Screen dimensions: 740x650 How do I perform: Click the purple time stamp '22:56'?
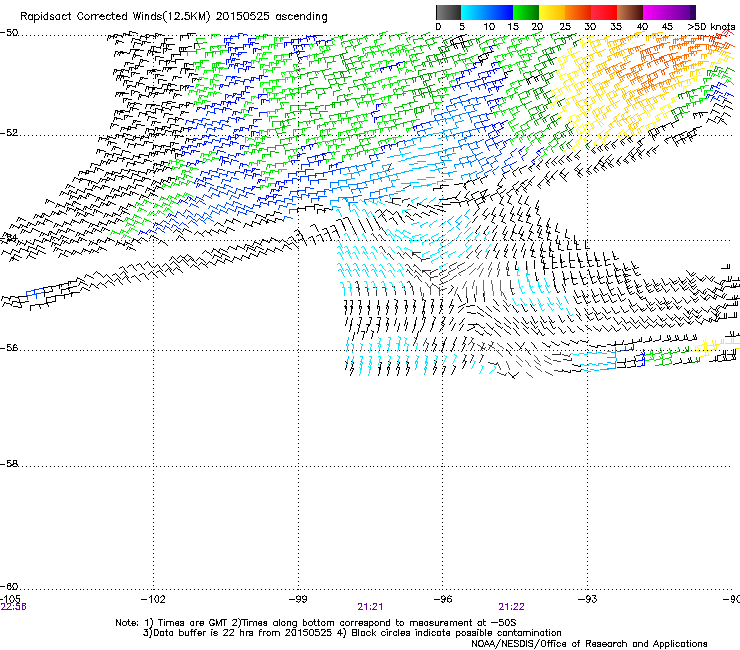coord(13,607)
